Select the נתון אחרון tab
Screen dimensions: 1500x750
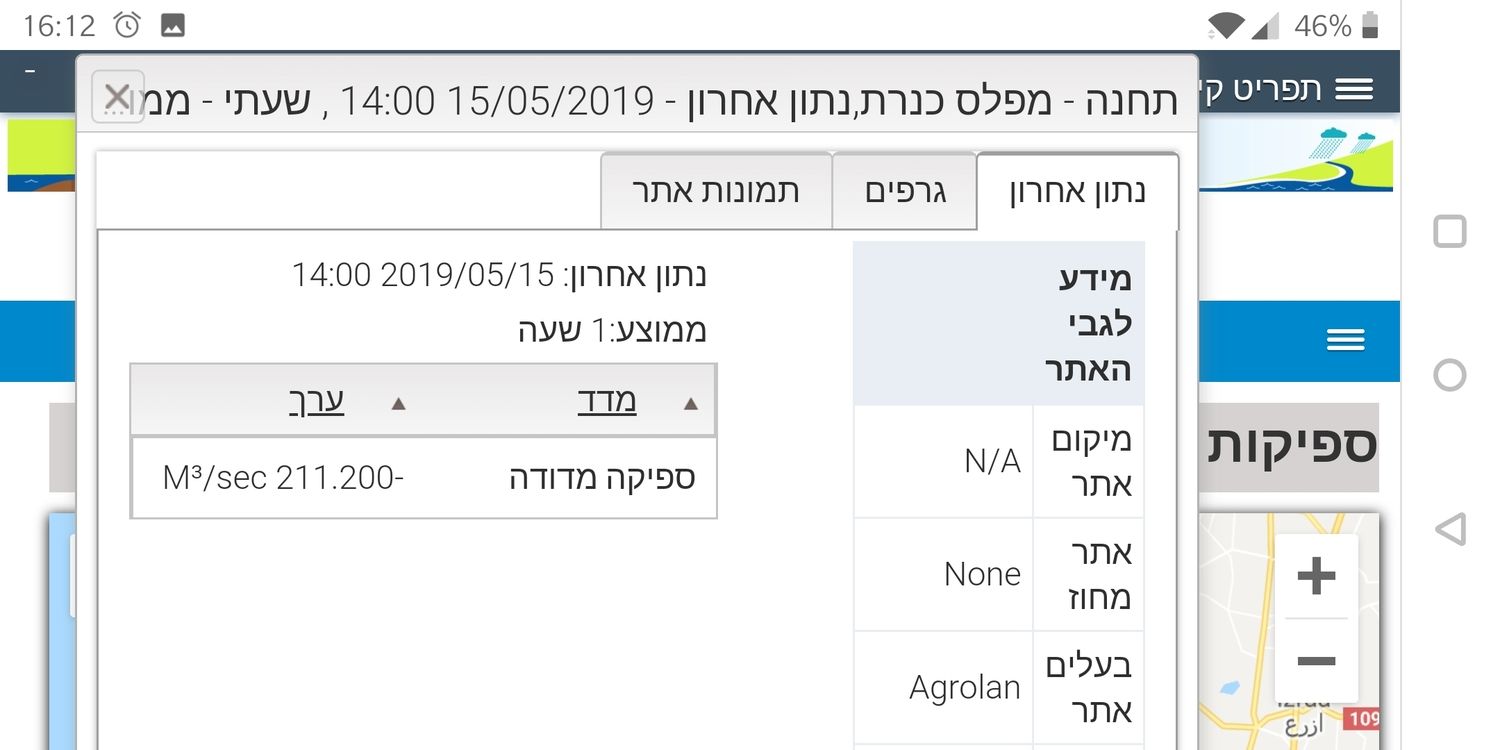[x=1076, y=191]
